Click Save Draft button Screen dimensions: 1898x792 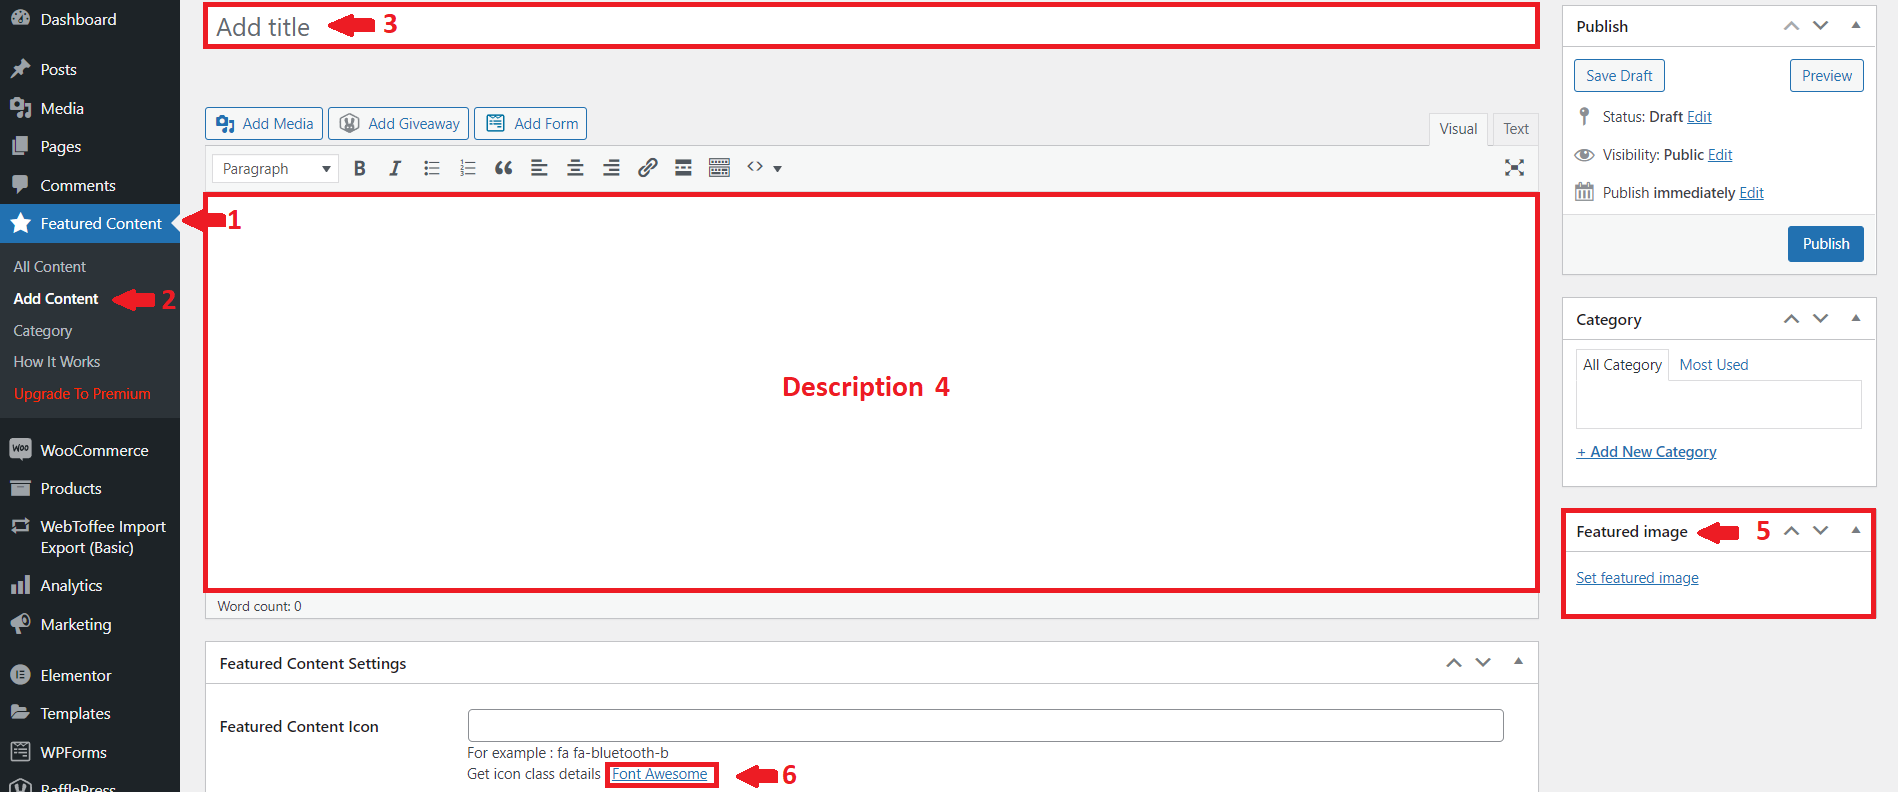(1619, 76)
